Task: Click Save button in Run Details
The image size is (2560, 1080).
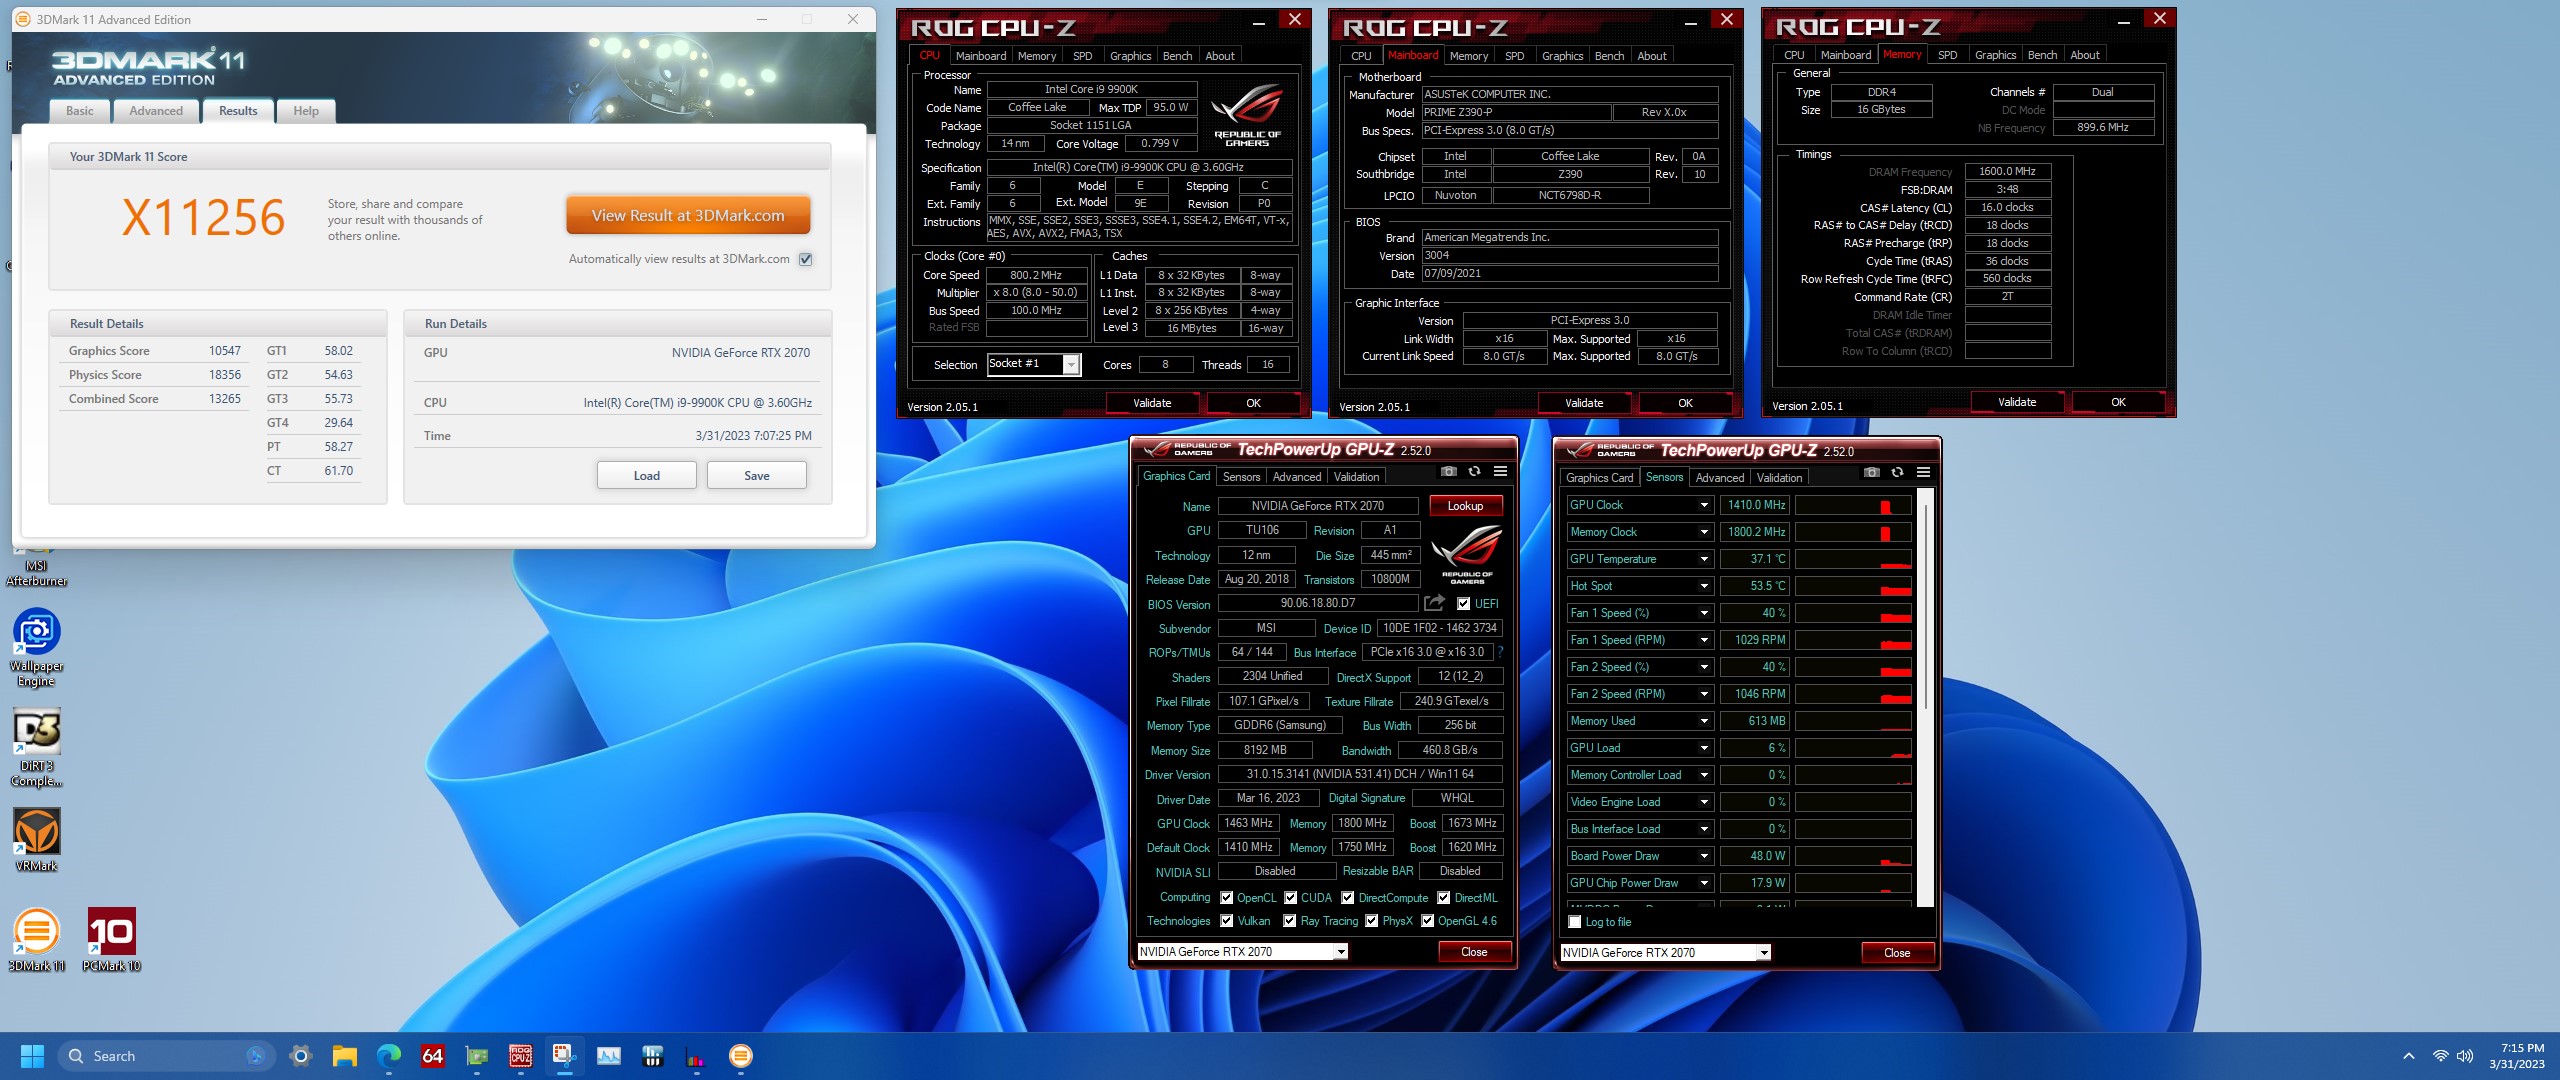Action: [x=757, y=476]
